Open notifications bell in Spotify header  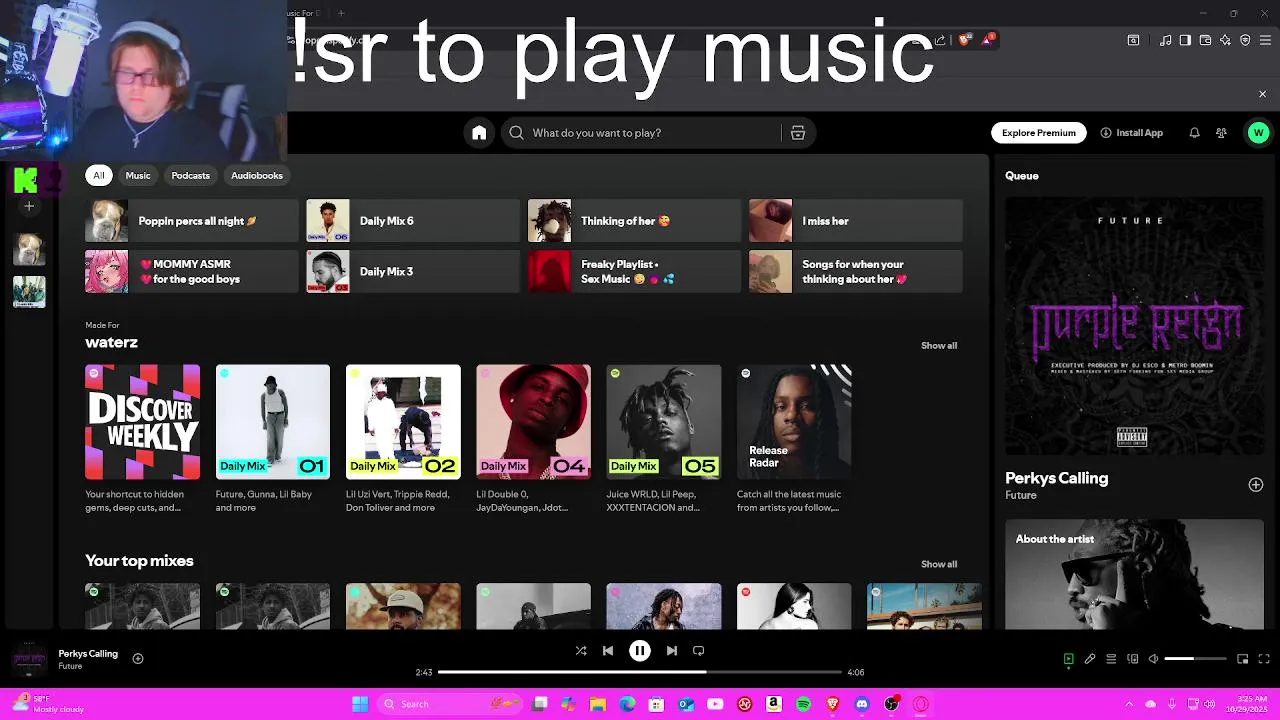coord(1194,133)
